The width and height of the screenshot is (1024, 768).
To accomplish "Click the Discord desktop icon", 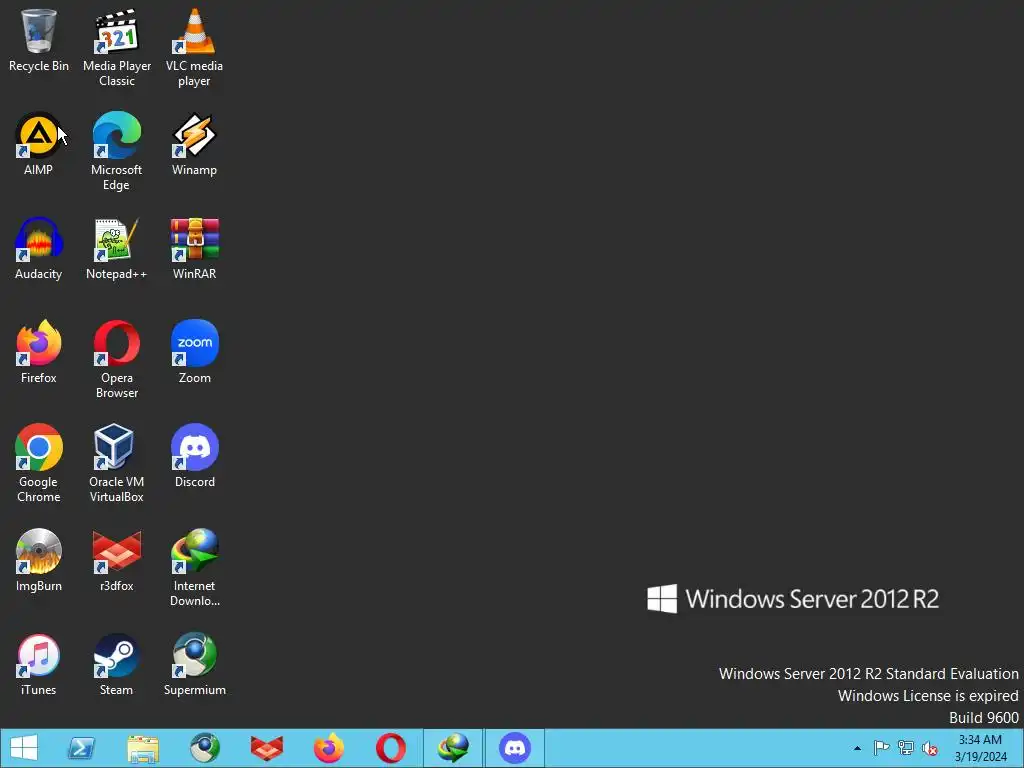I will (x=194, y=456).
